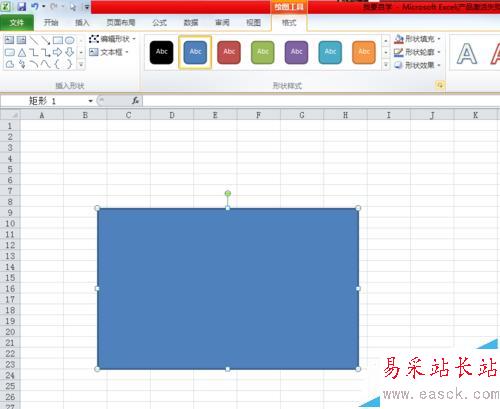This screenshot has width=500, height=409.
Task: Select the Arc shape
Action: point(34,64)
